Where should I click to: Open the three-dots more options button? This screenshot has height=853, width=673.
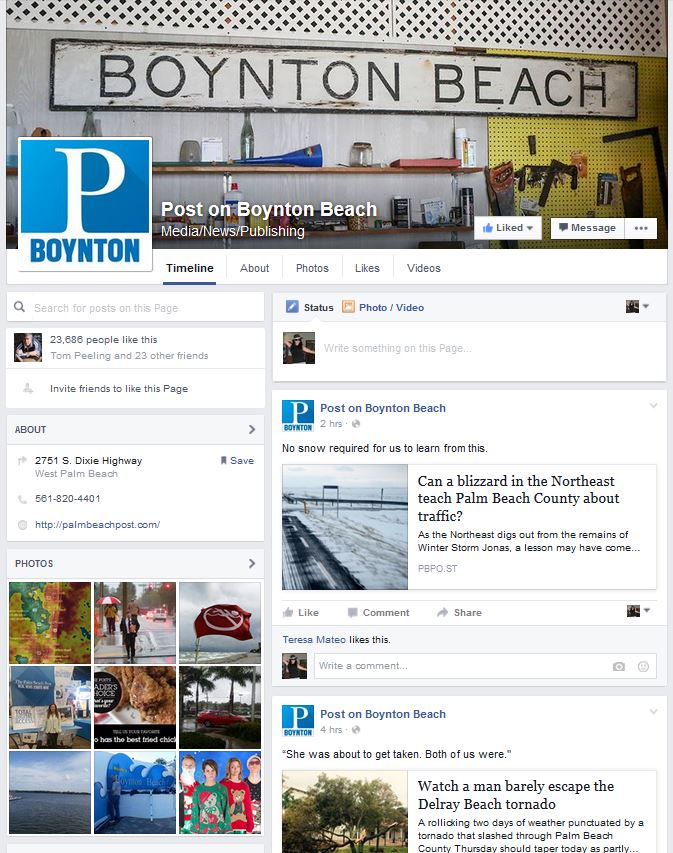coord(641,228)
